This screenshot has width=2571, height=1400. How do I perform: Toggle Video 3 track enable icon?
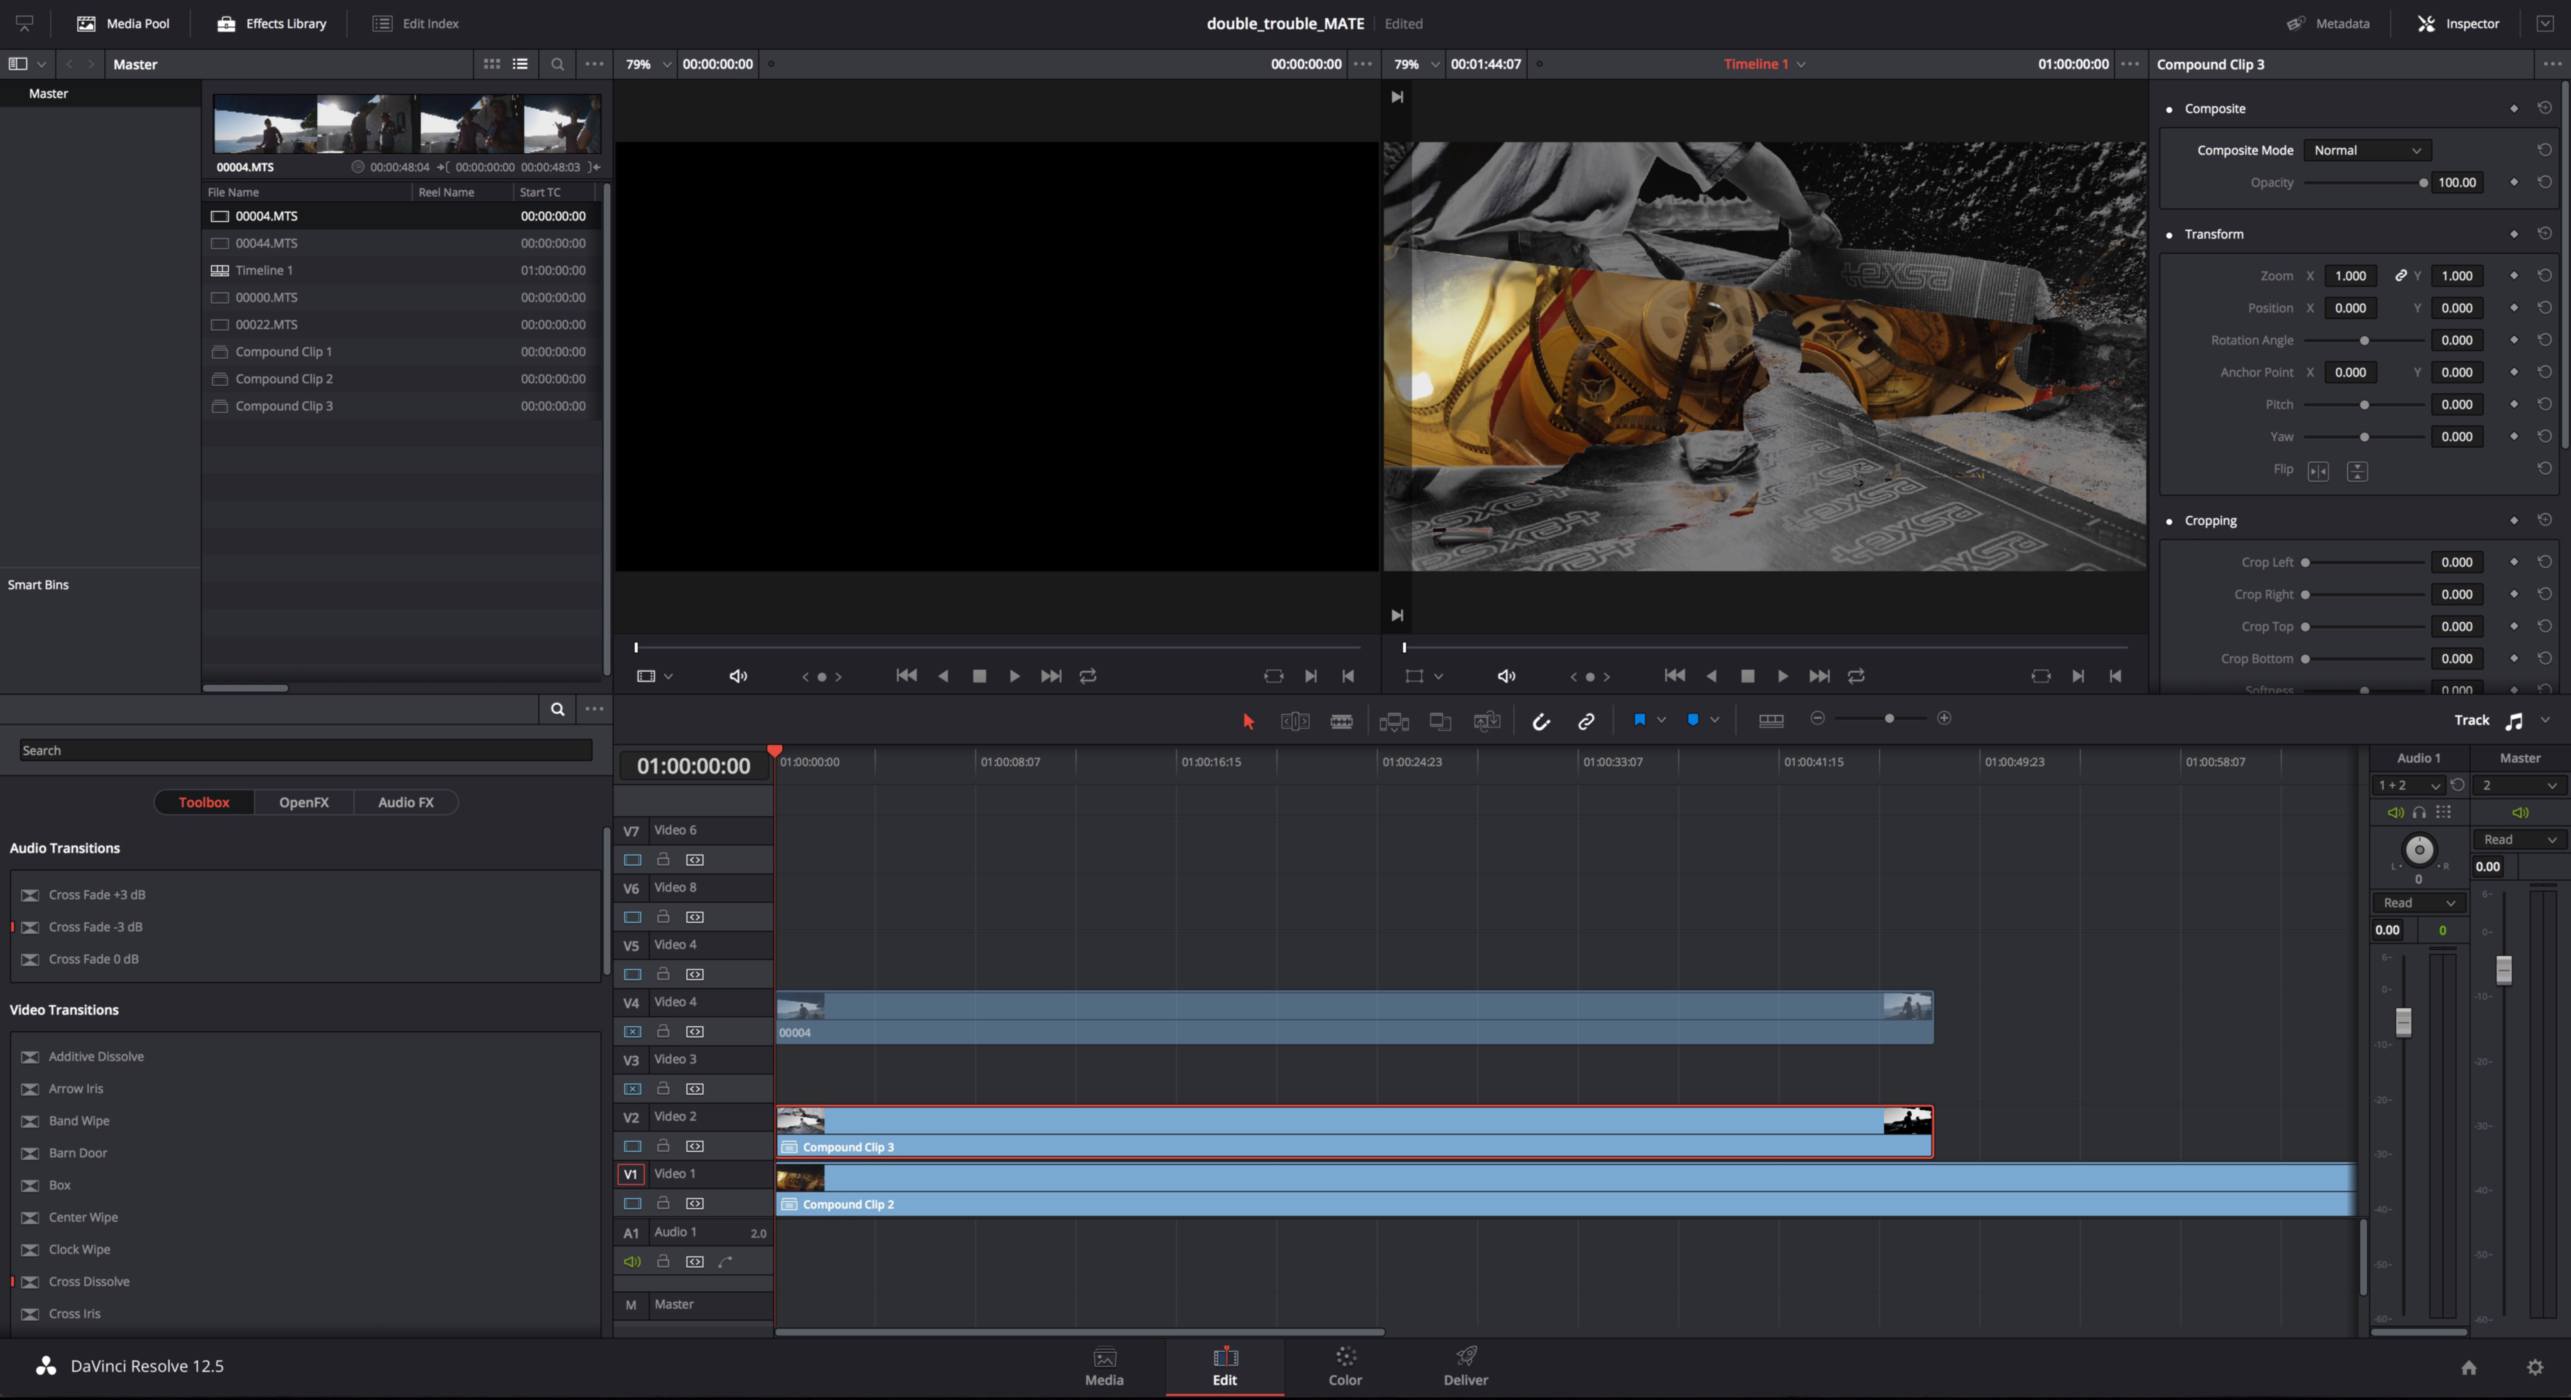(x=632, y=1088)
